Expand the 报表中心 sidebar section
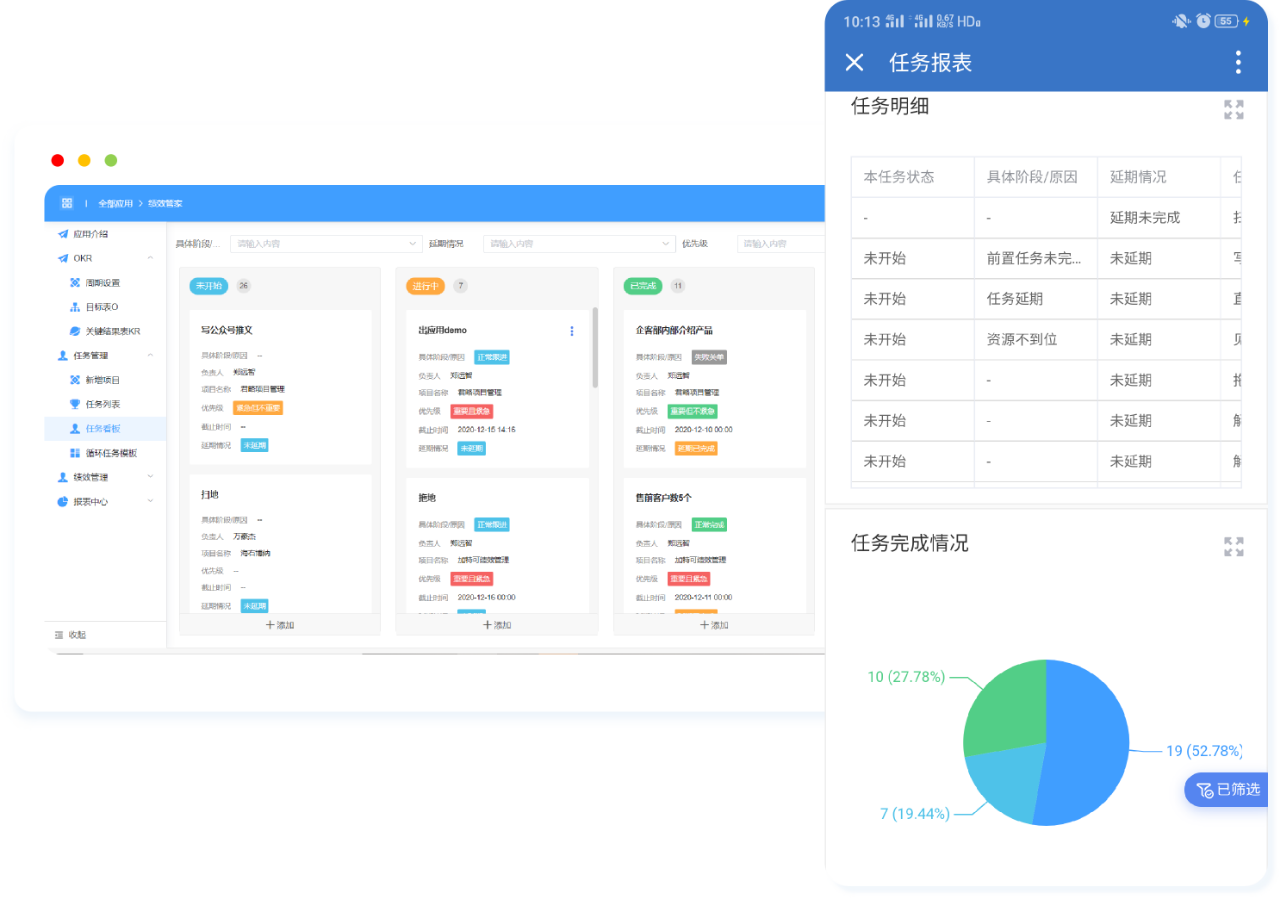Screen dimensions: 1280x898 pyautogui.click(x=150, y=501)
